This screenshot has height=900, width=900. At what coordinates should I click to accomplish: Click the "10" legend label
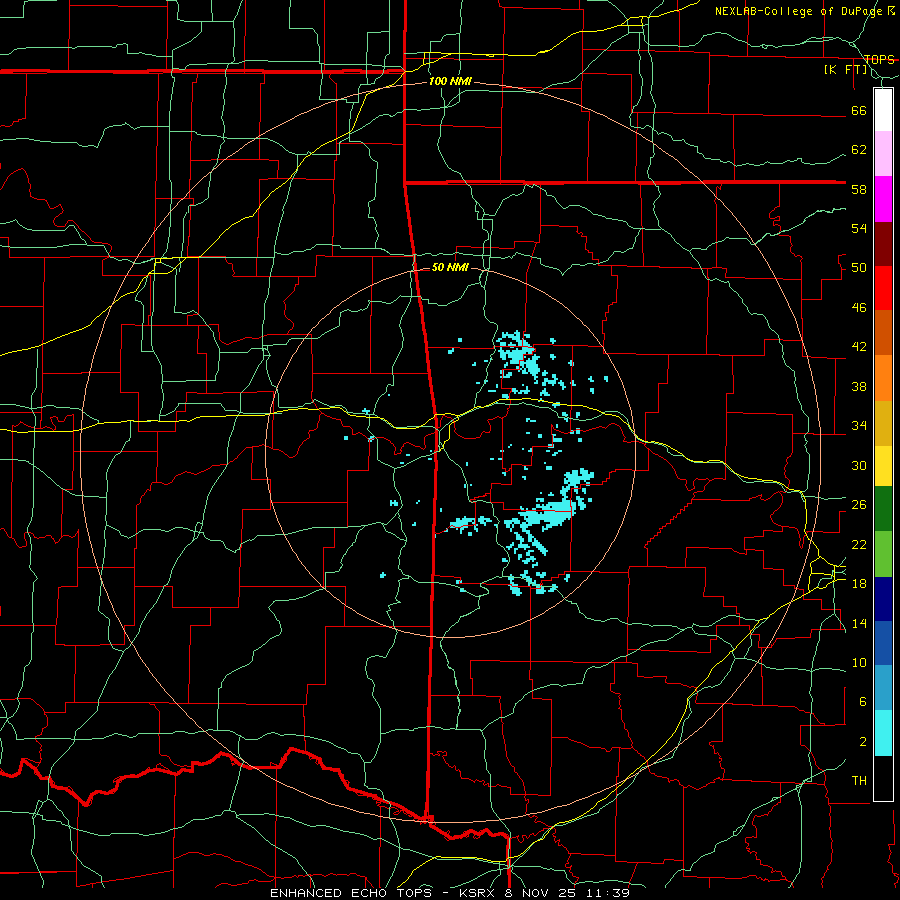[x=859, y=663]
